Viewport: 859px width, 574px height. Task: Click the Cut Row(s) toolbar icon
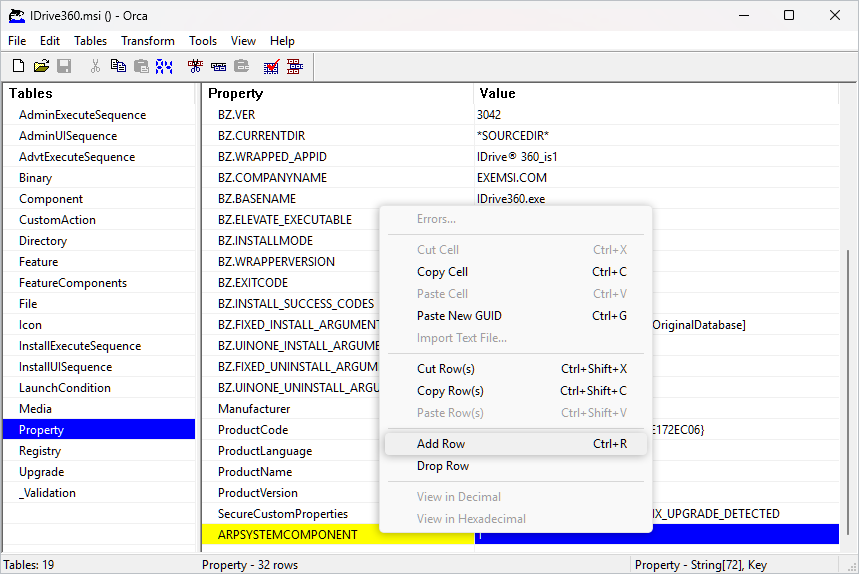pyautogui.click(x=196, y=66)
